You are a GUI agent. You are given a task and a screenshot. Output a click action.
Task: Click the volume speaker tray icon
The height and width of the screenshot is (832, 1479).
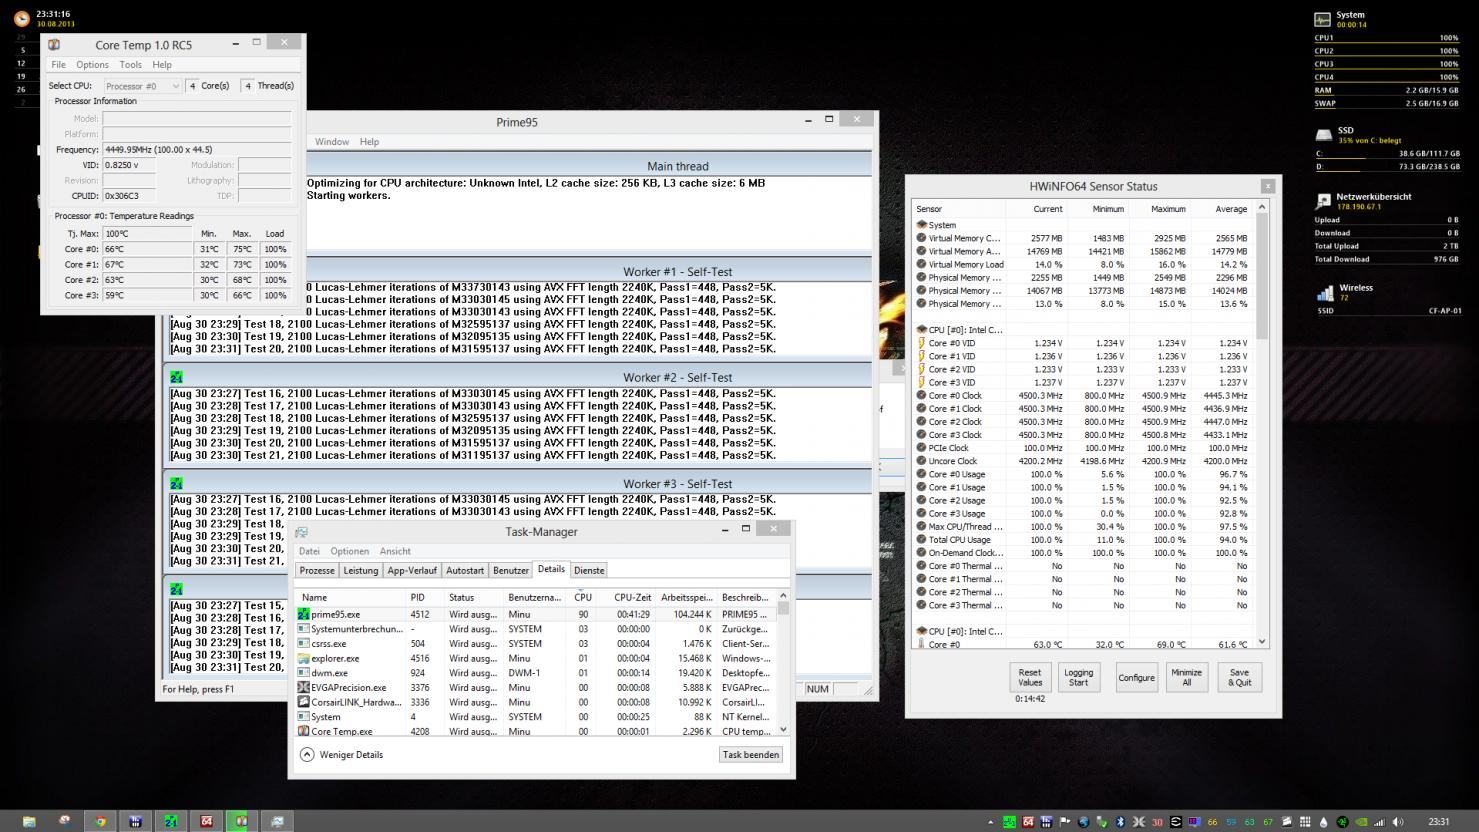tap(1398, 822)
